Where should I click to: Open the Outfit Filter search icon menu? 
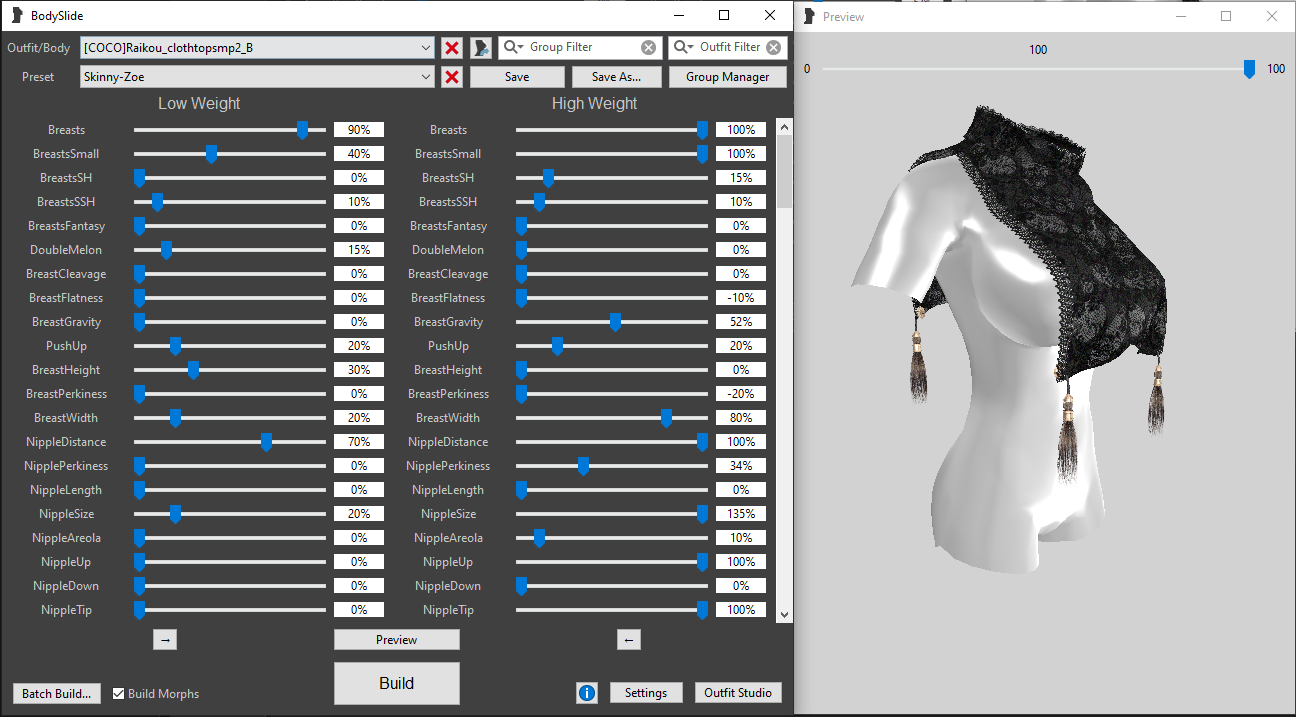684,47
